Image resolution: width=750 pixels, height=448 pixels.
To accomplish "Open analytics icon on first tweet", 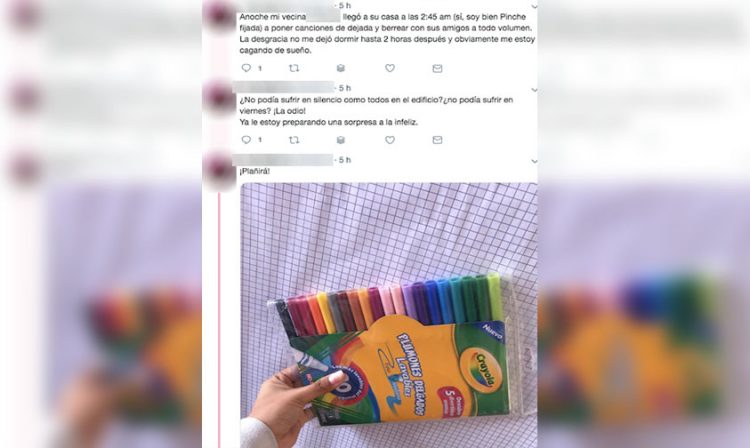I will click(x=341, y=68).
